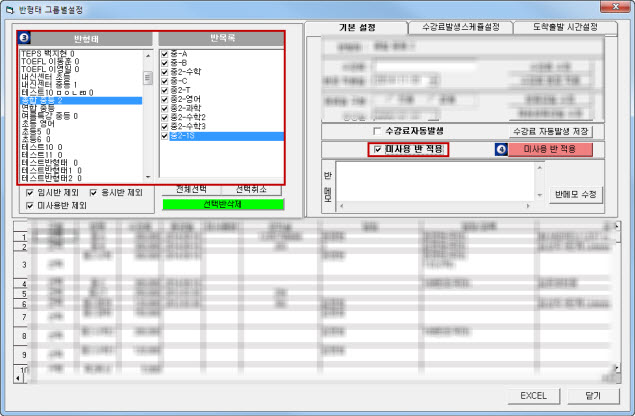
Task: Select the '여름특강 중등 0' row
Action: 81,116
